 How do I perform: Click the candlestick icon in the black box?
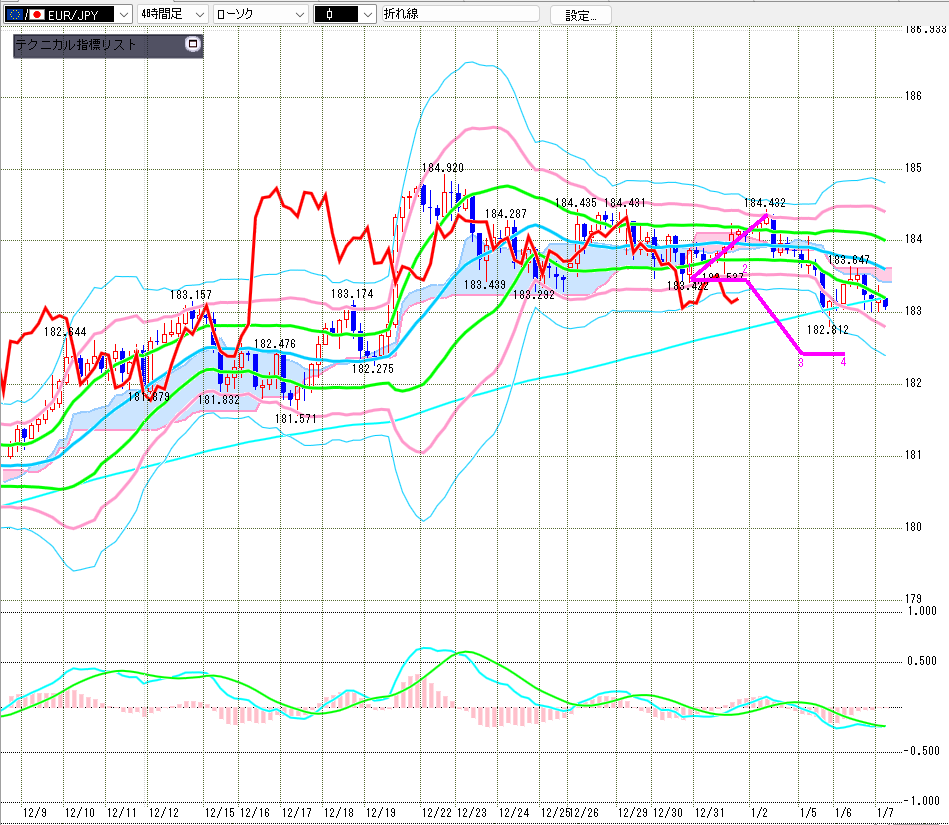tap(330, 14)
